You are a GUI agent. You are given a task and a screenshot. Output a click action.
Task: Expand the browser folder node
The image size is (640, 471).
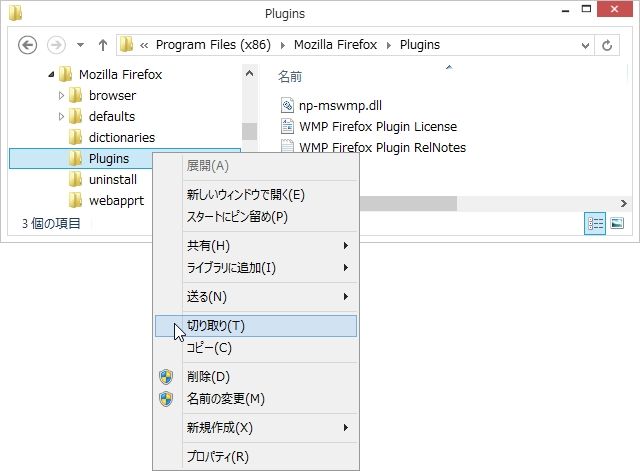tap(61, 96)
